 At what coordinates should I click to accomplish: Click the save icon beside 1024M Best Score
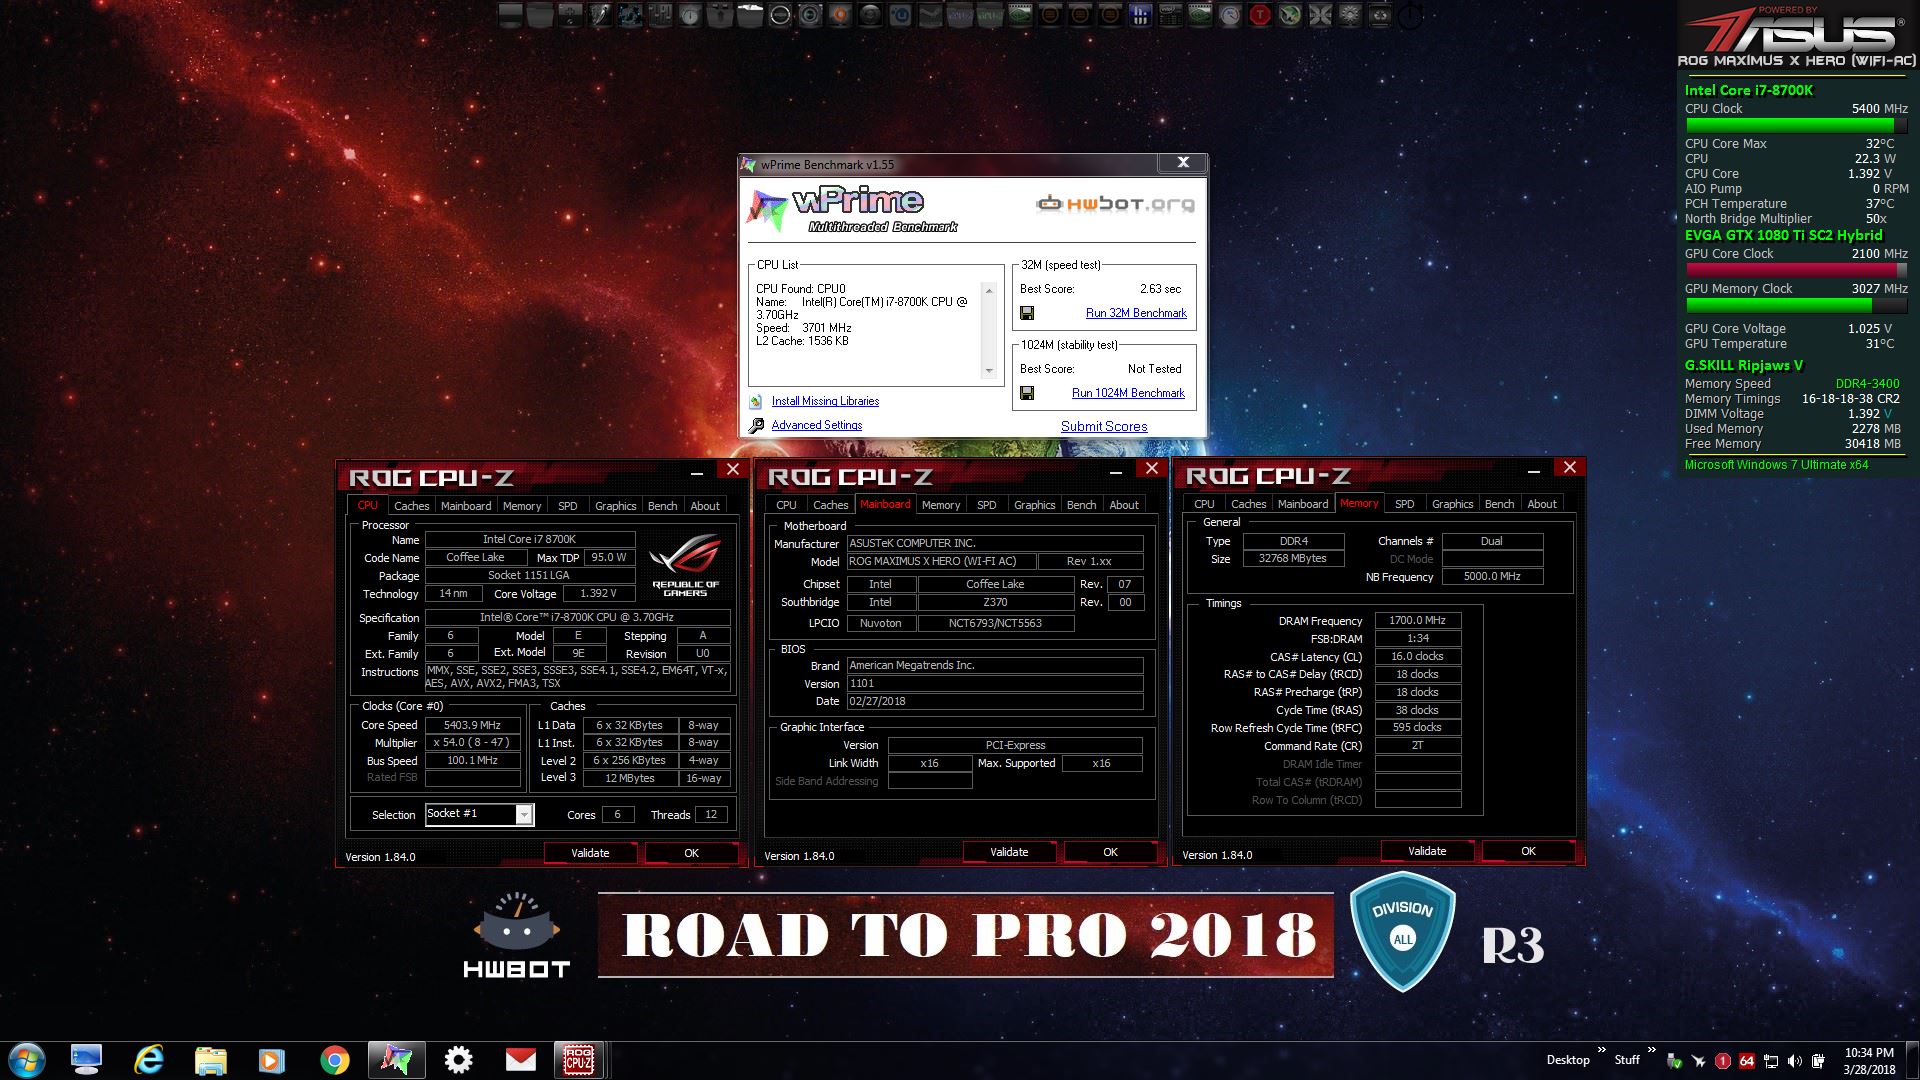1027,393
